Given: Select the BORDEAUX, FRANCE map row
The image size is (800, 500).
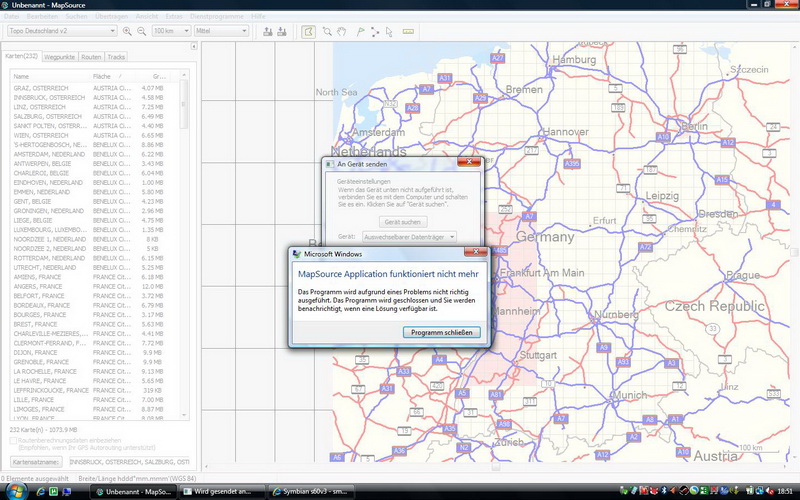Looking at the screenshot, I should coord(94,305).
